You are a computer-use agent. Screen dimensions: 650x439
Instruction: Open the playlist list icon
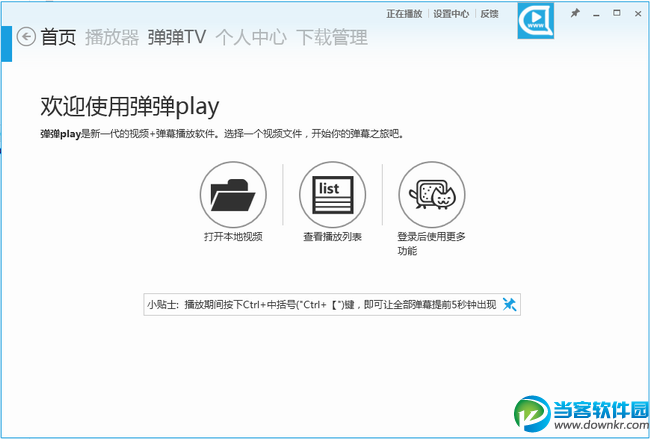[x=332, y=195]
